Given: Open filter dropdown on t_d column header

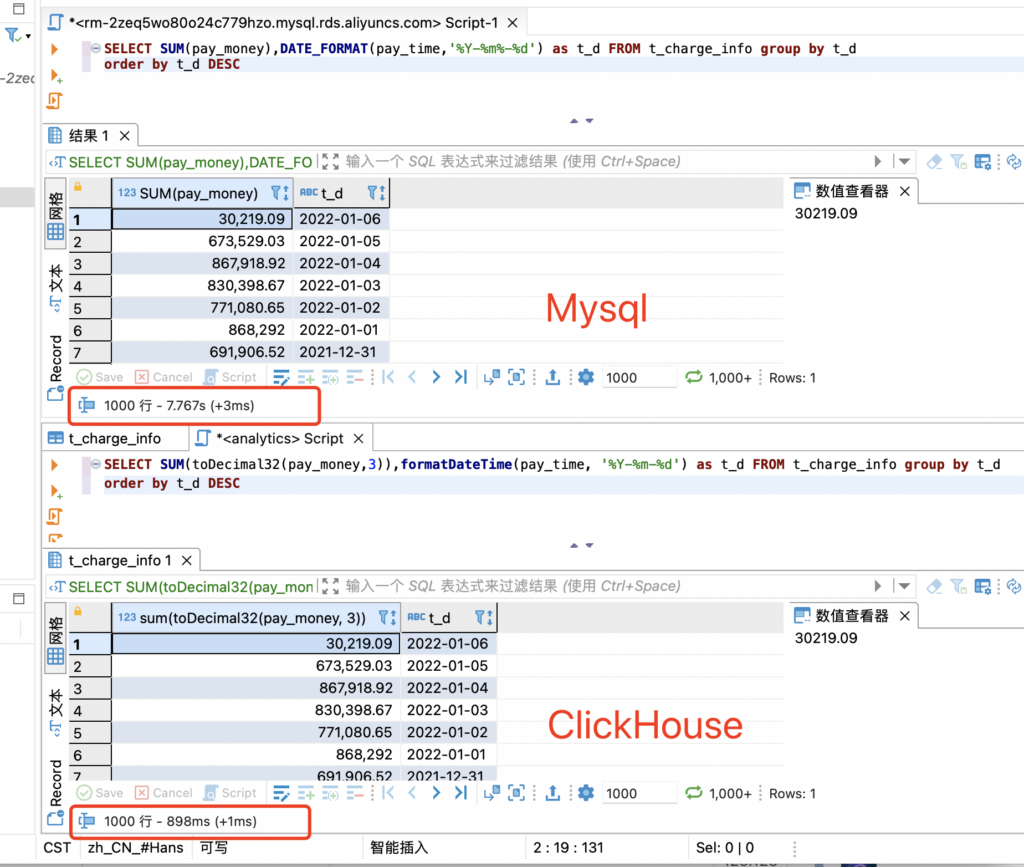Looking at the screenshot, I should pyautogui.click(x=372, y=192).
